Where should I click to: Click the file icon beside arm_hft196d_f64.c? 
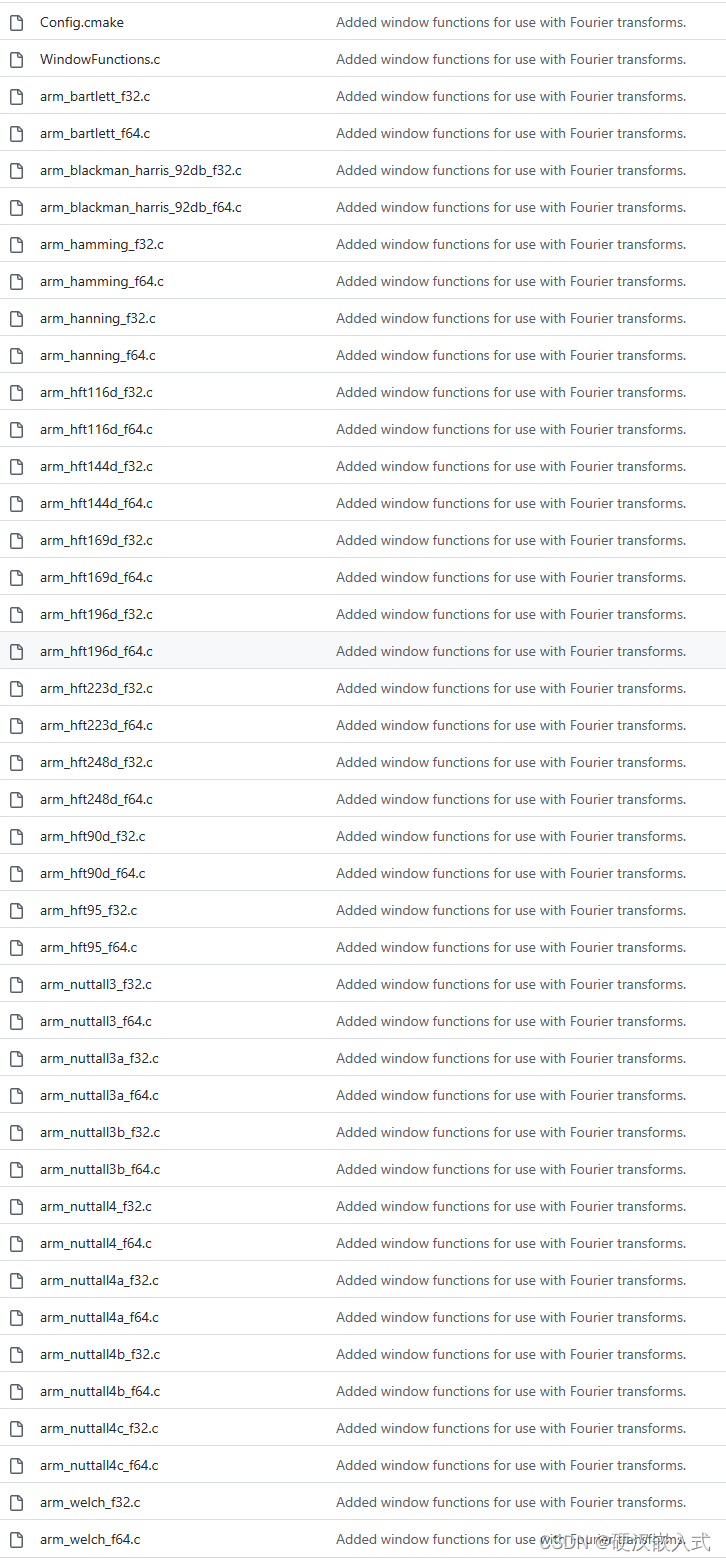(16, 651)
